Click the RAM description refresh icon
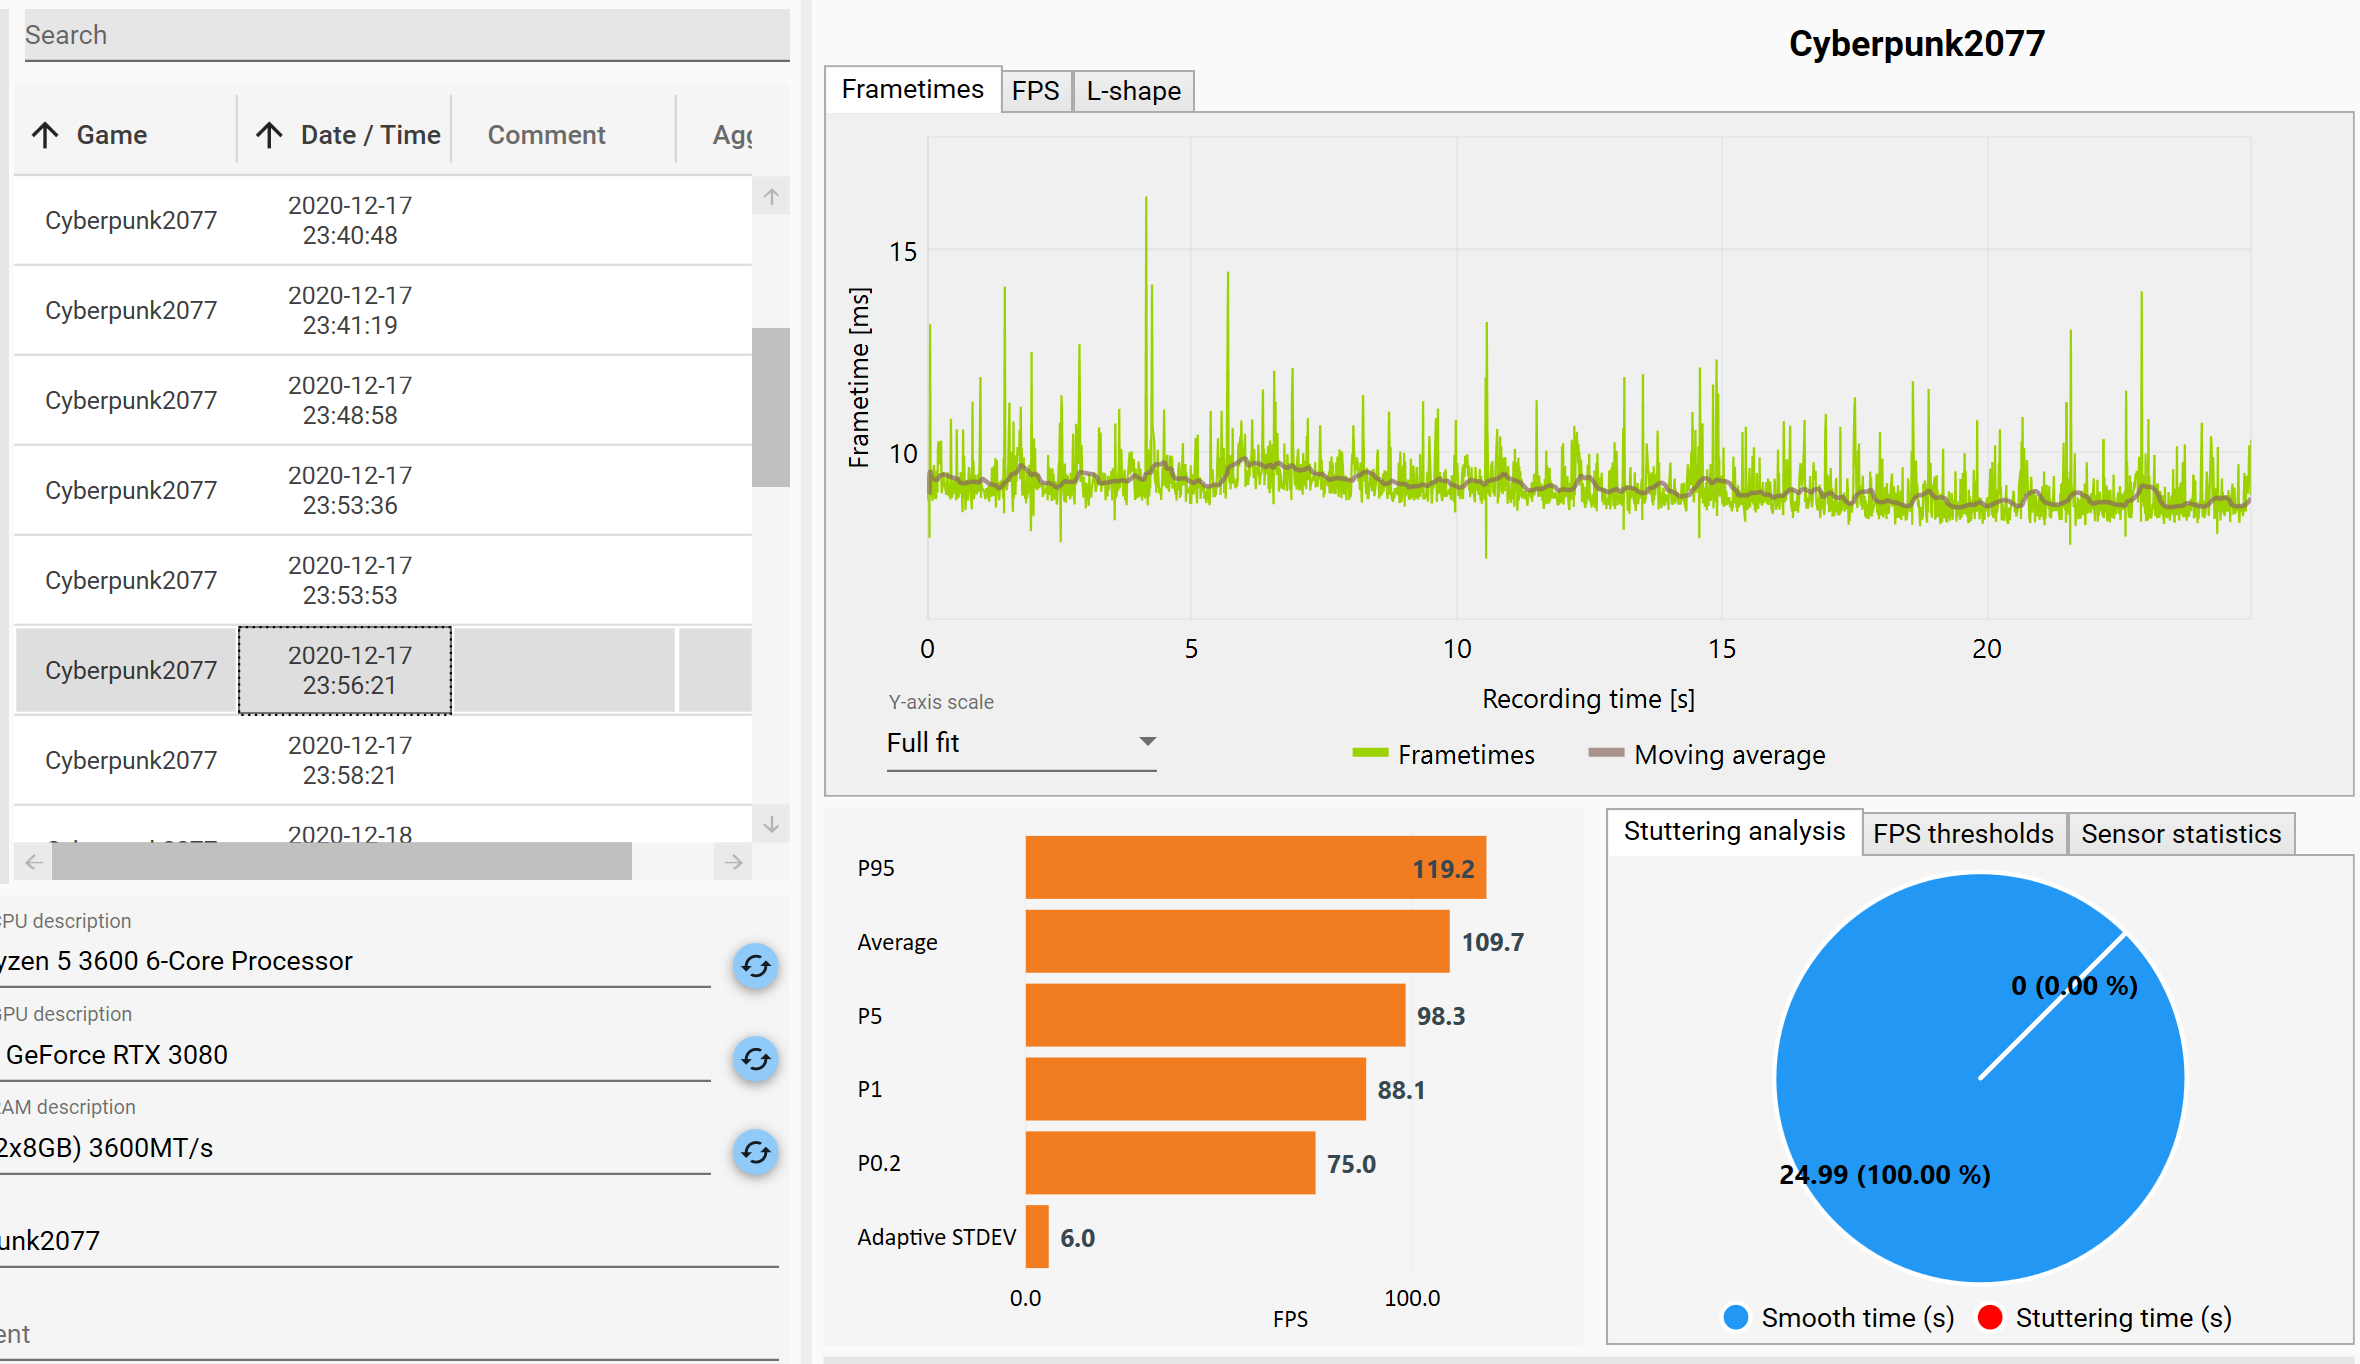The height and width of the screenshot is (1364, 2360). (756, 1152)
